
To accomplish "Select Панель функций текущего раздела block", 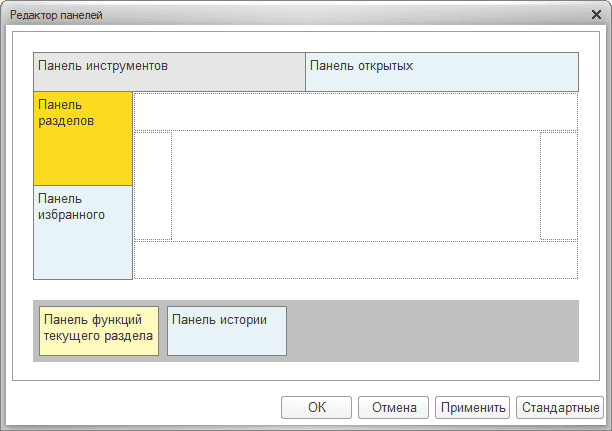I will click(x=99, y=331).
